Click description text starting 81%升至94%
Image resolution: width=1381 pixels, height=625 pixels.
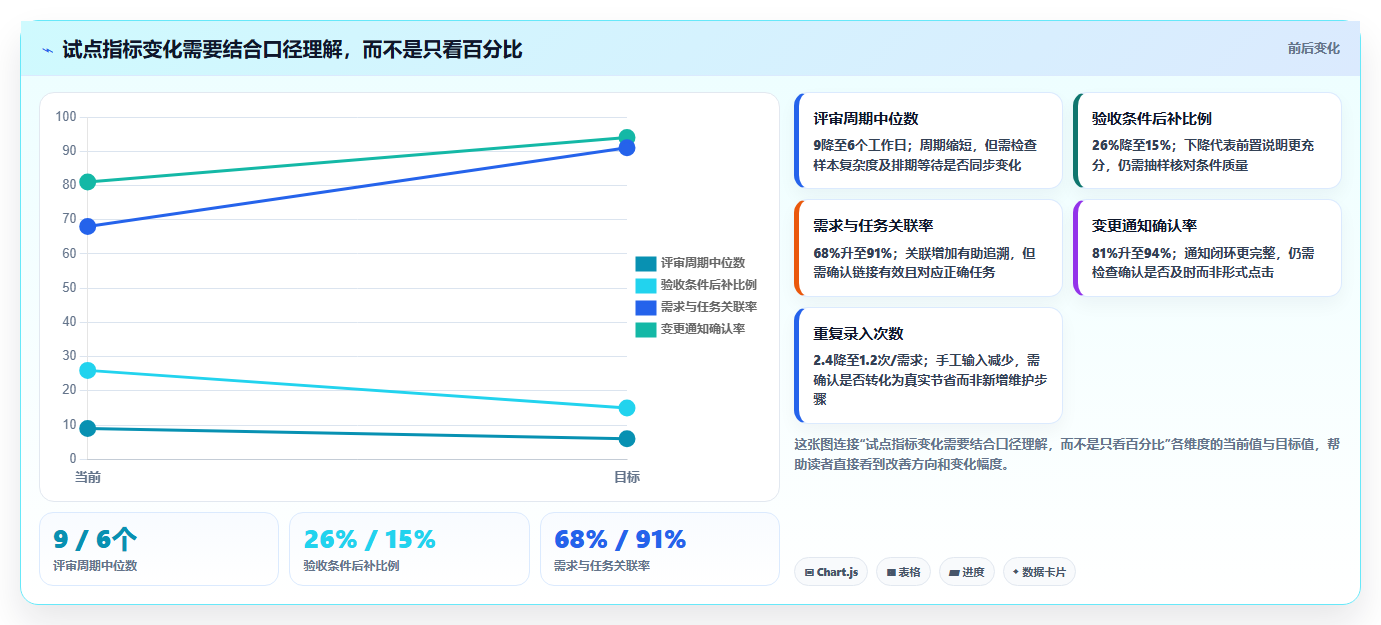[x=1203, y=263]
